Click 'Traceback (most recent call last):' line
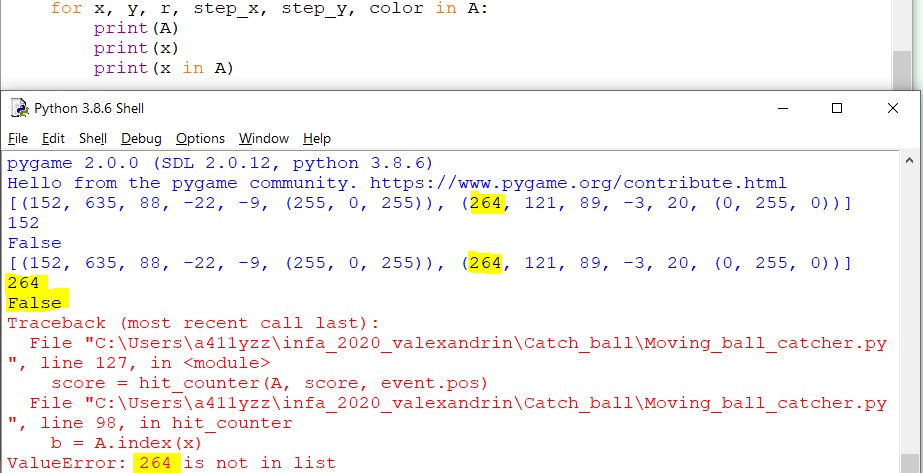The width and height of the screenshot is (923, 473). (x=194, y=323)
